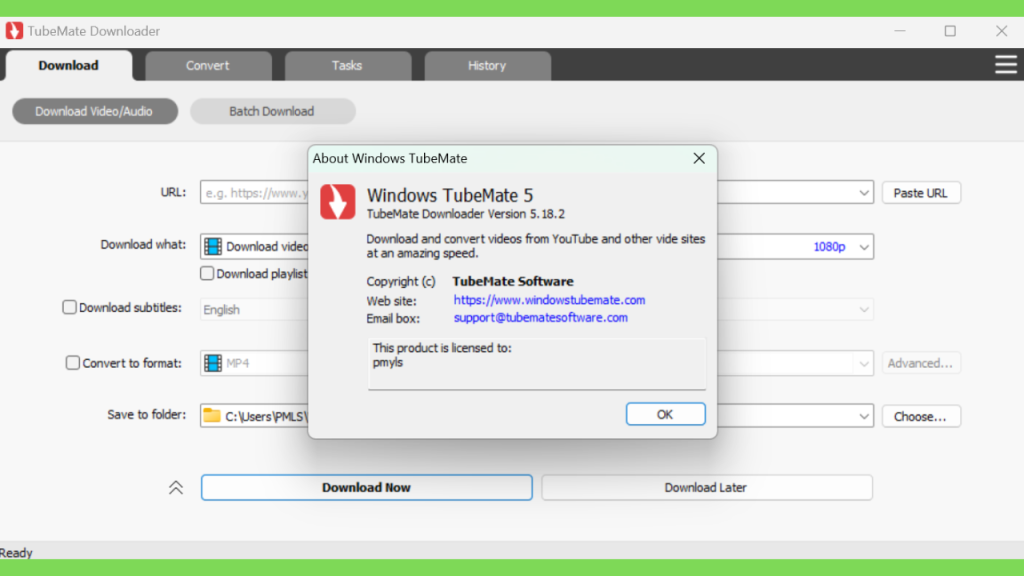The height and width of the screenshot is (576, 1024).
Task: Click the Choose... folder button
Action: pos(921,416)
